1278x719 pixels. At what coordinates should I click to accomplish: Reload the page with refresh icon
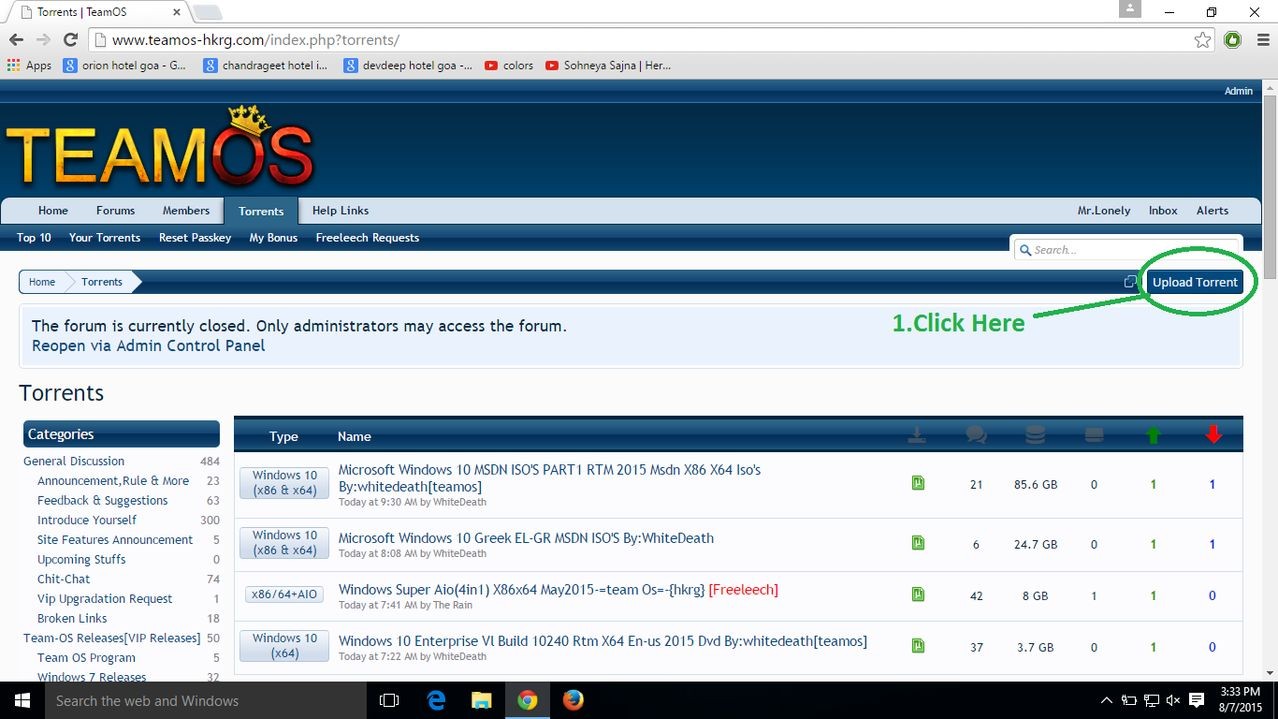click(70, 40)
